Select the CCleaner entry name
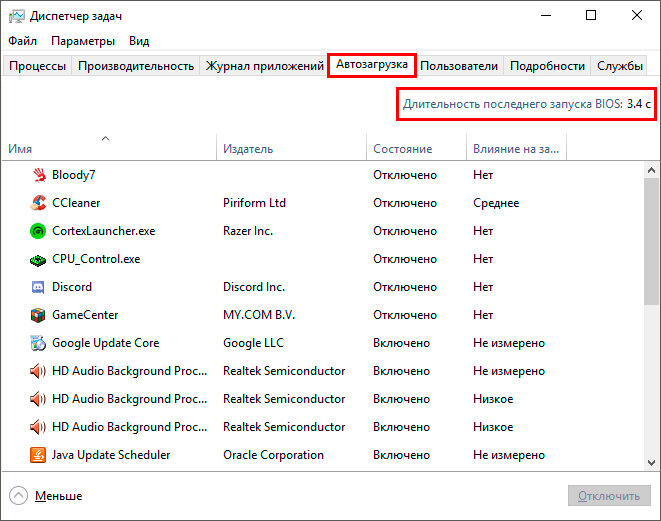 tap(76, 203)
